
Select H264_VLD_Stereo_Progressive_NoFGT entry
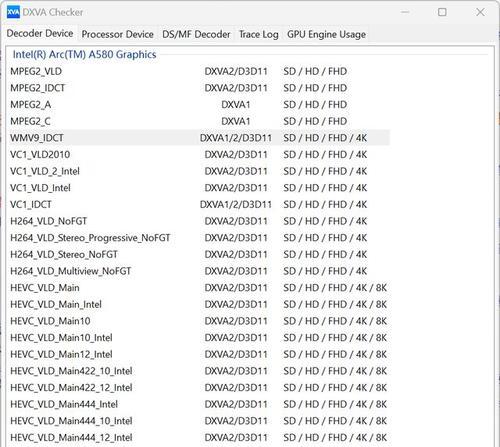pyautogui.click(x=200, y=238)
